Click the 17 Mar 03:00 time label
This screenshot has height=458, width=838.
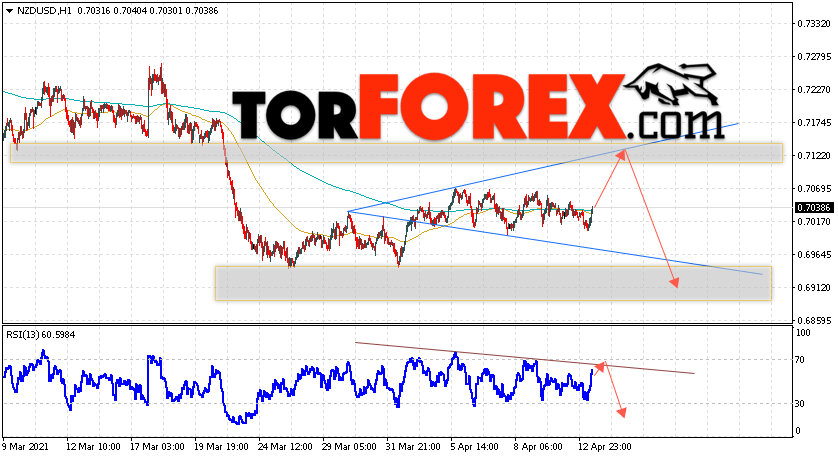pyautogui.click(x=157, y=447)
